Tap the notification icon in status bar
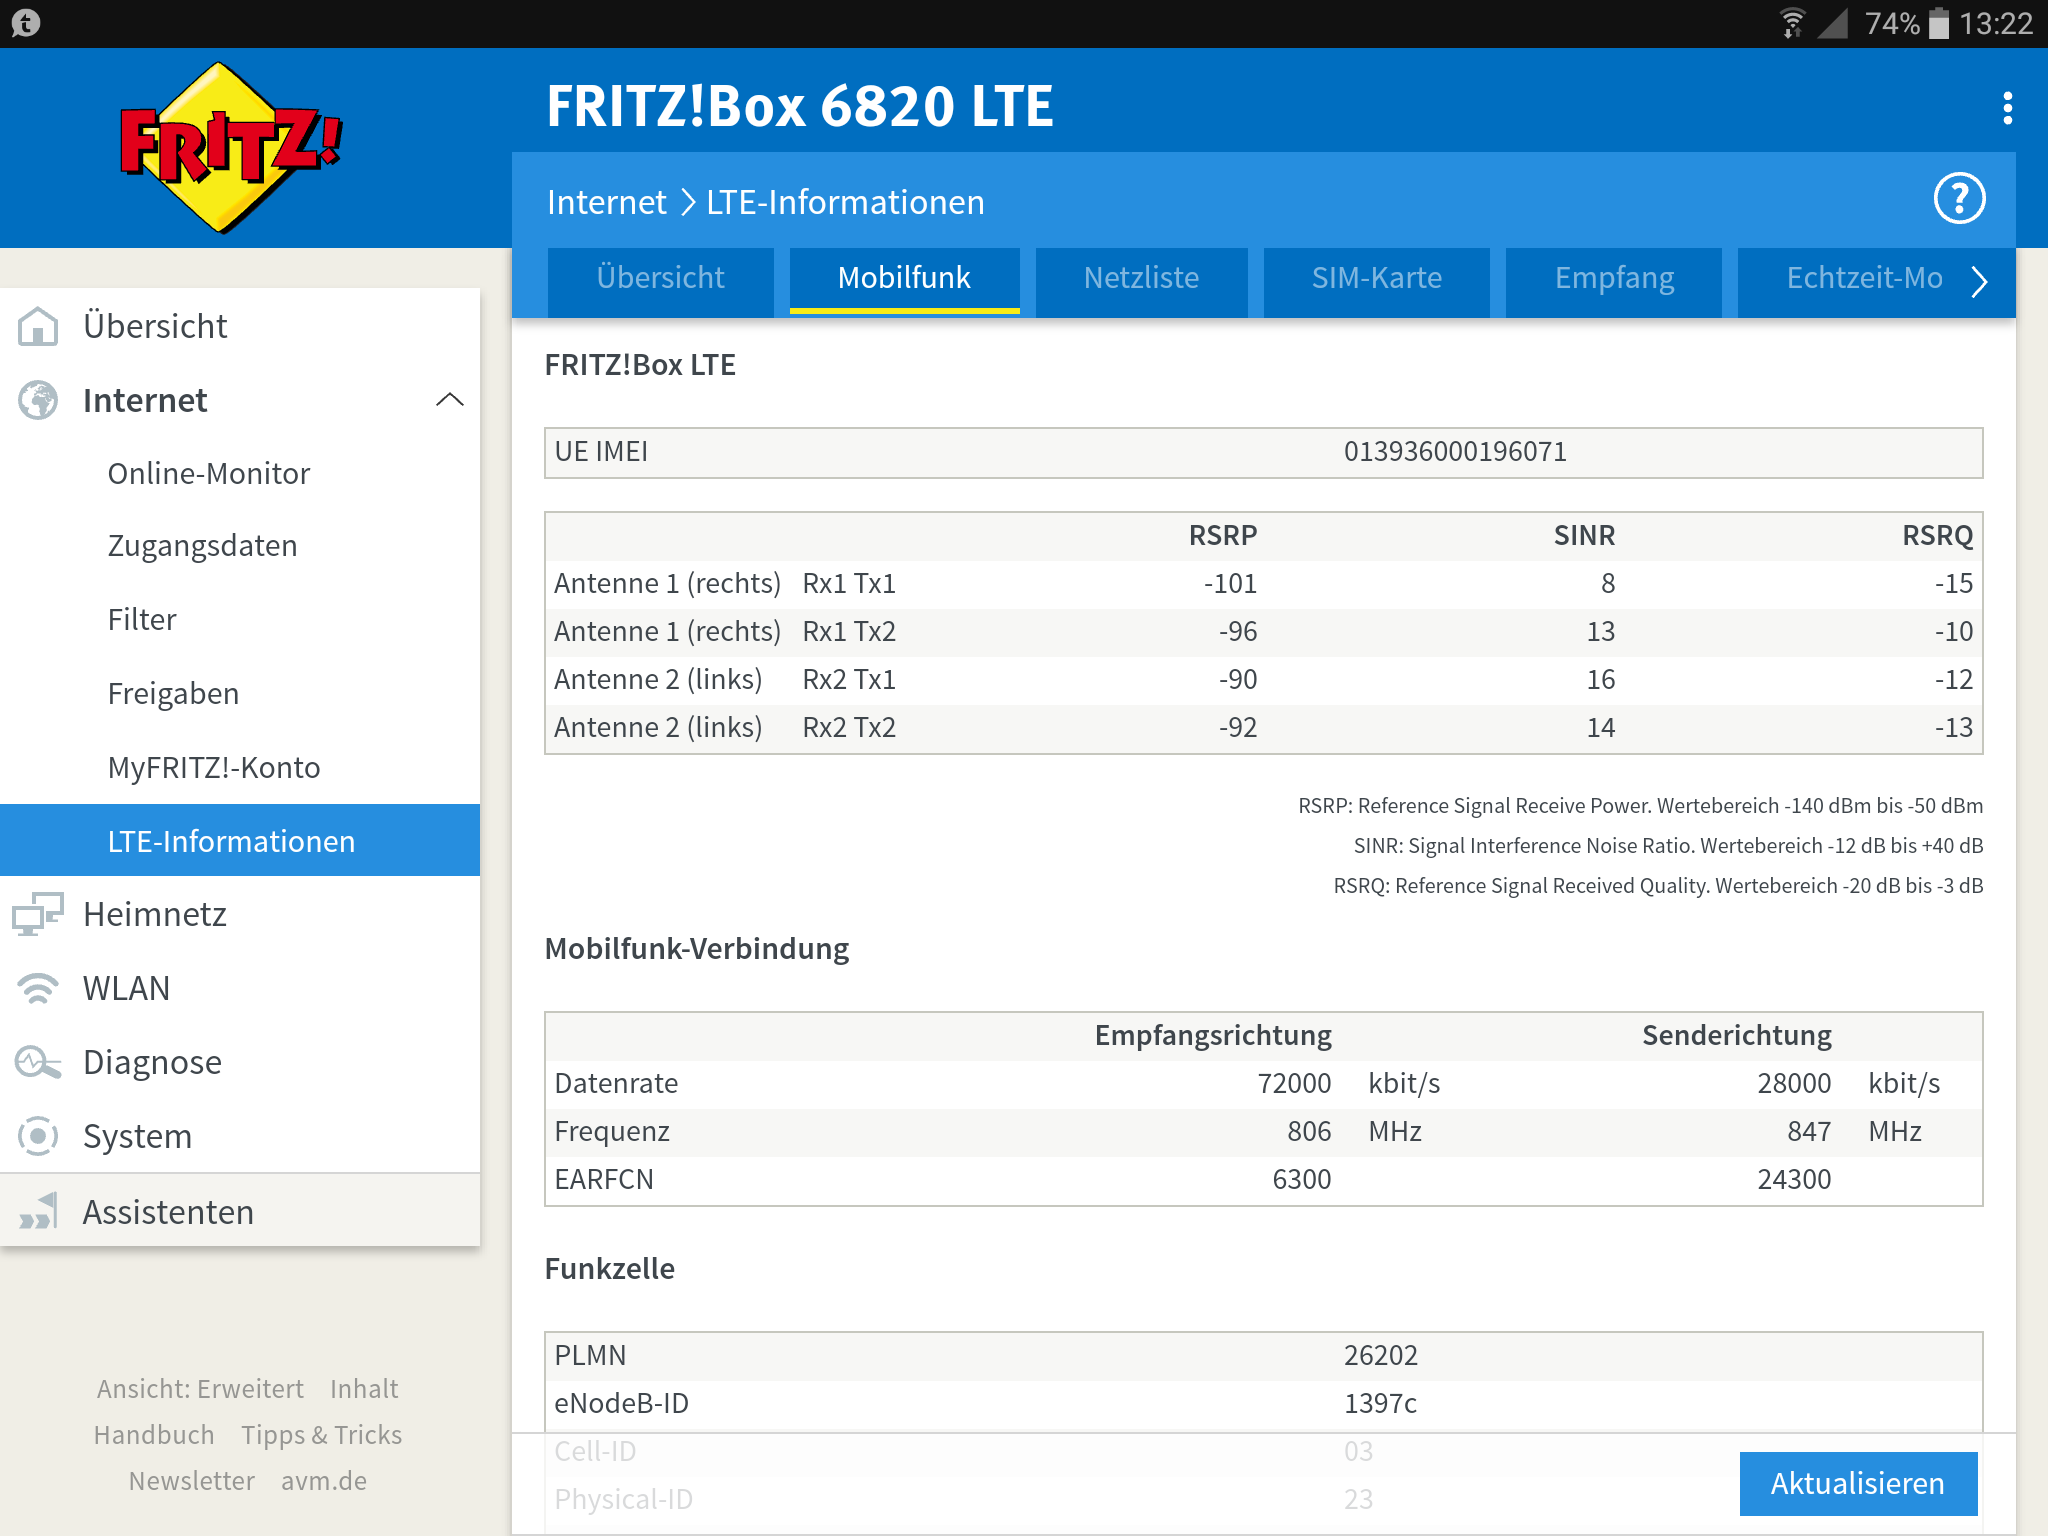Viewport: 2048px width, 1536px height. tap(26, 22)
